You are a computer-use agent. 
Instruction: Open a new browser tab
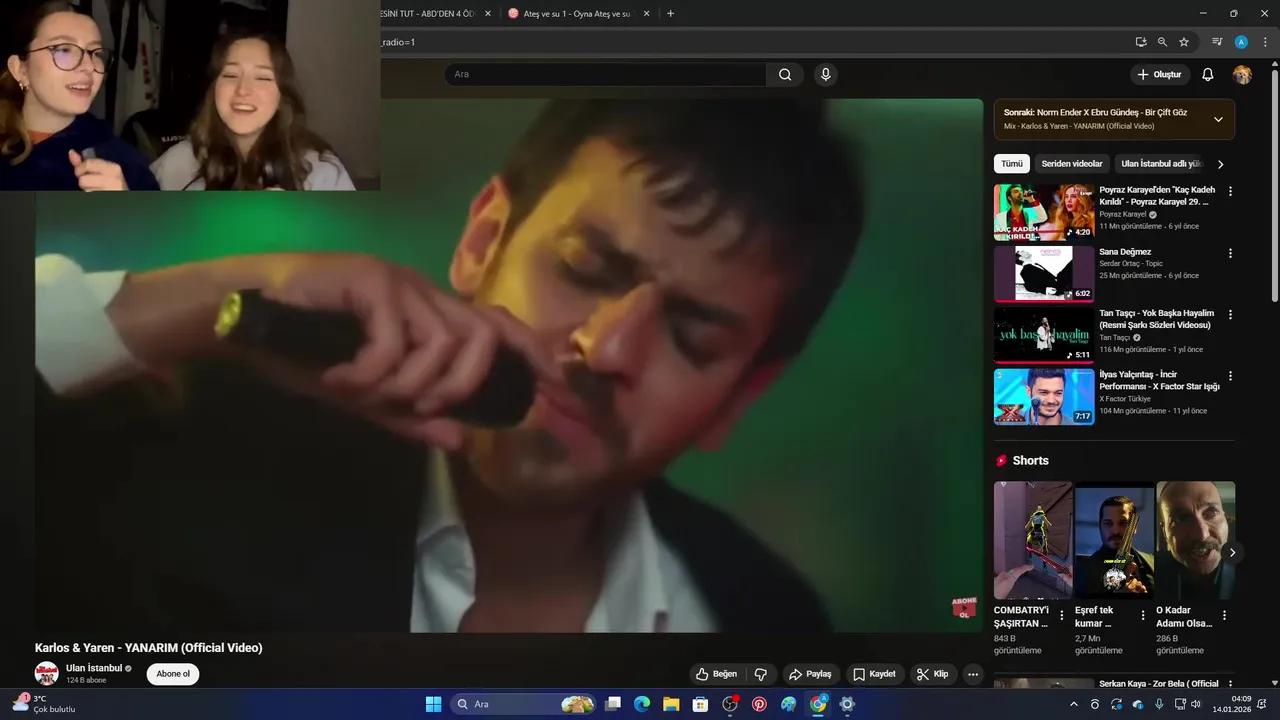point(670,14)
